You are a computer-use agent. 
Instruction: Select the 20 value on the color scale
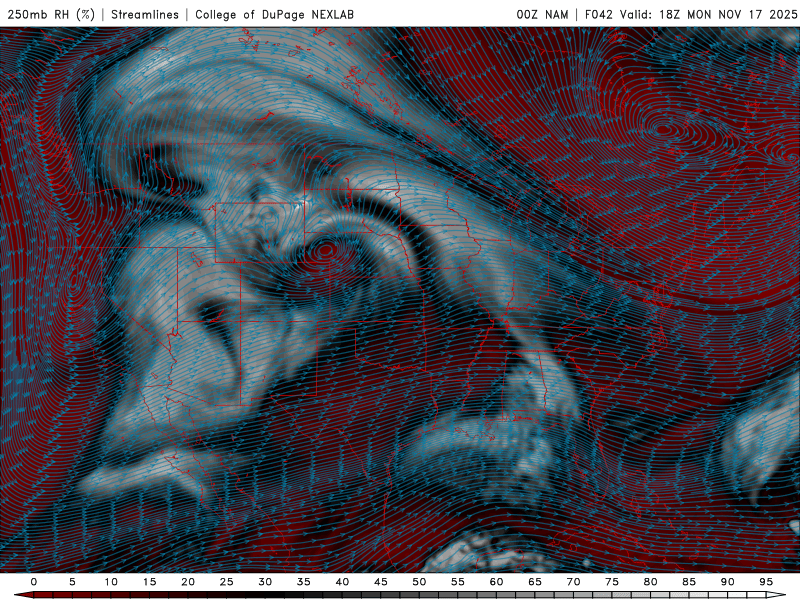coord(188,582)
